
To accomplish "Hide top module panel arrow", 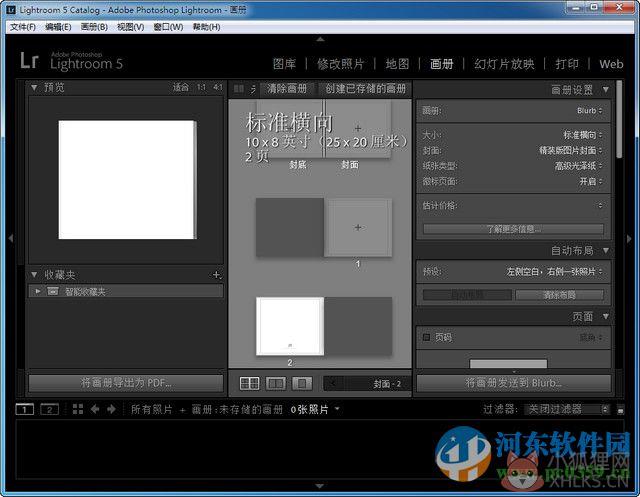I will [320, 39].
